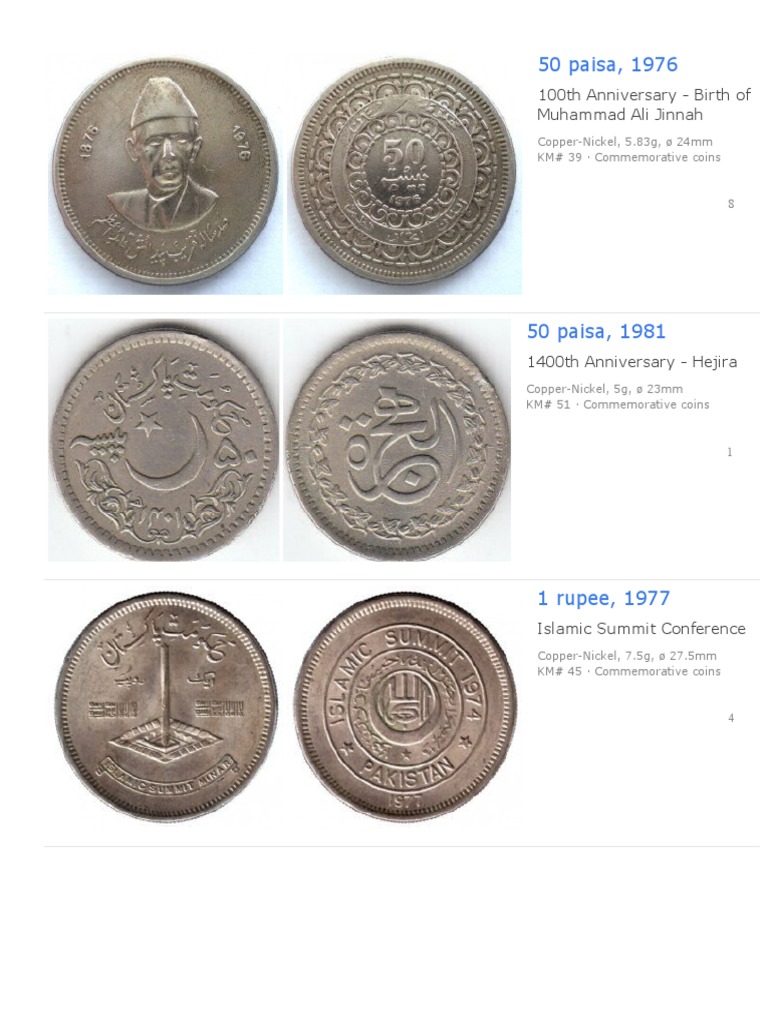Click "Copper-Nickel, 7.5g, ø 27.5mm" specification
Viewport: 768px width, 1024px height.
pos(627,656)
